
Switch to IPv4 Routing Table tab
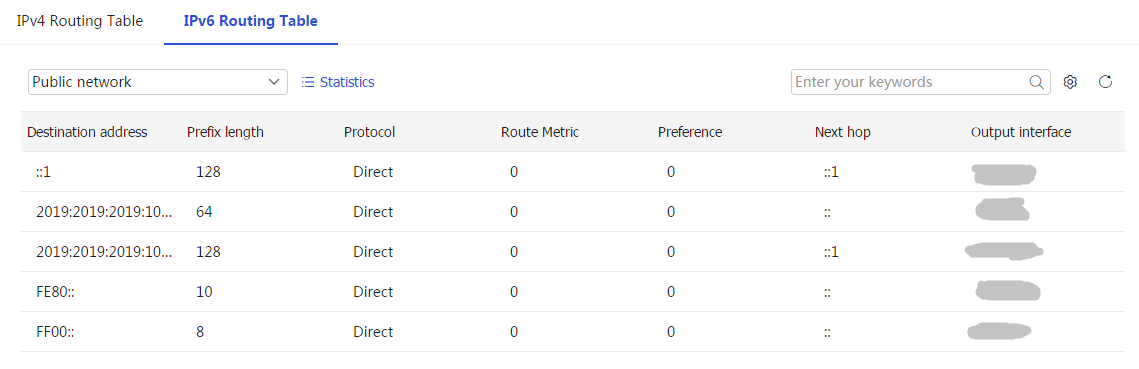coord(80,21)
